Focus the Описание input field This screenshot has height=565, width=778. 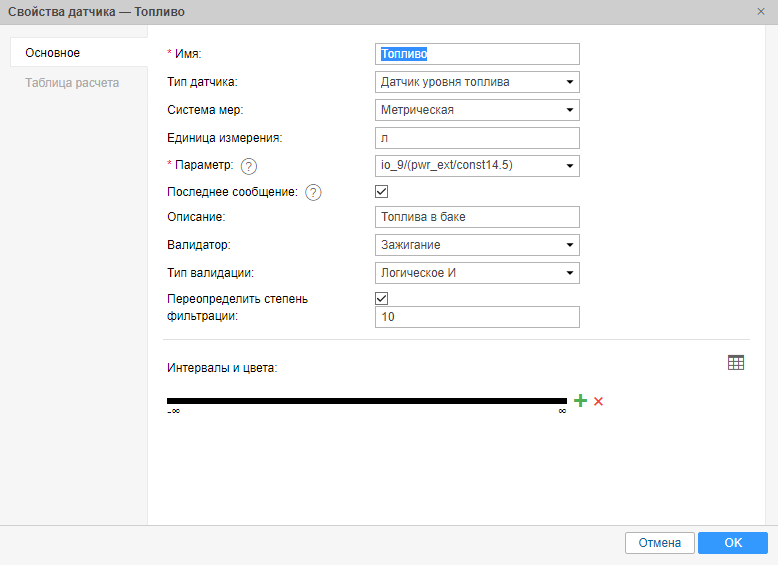(477, 217)
